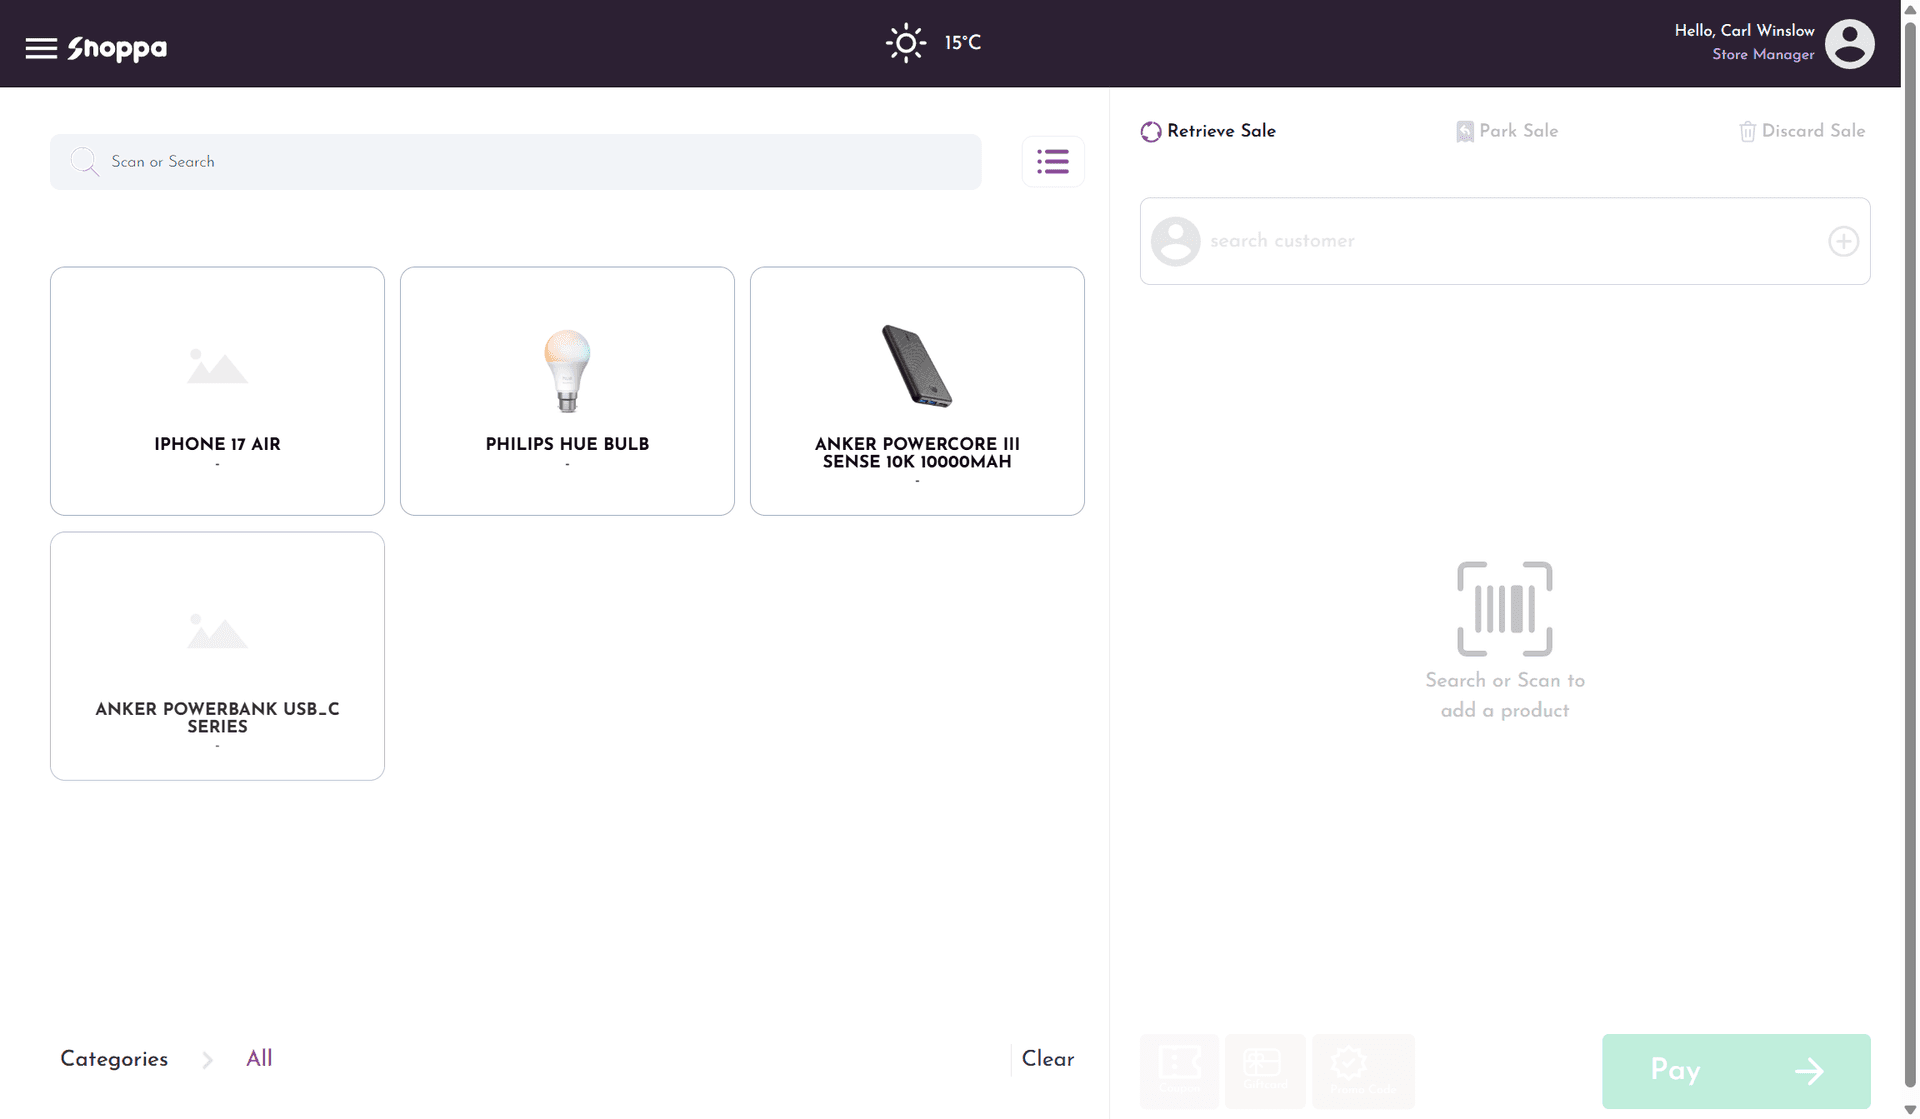The height and width of the screenshot is (1119, 1920).
Task: Clear the category filter
Action: 1046,1059
